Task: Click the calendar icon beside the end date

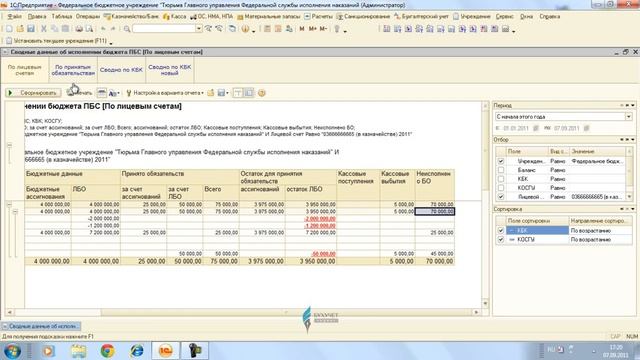Action: click(587, 128)
